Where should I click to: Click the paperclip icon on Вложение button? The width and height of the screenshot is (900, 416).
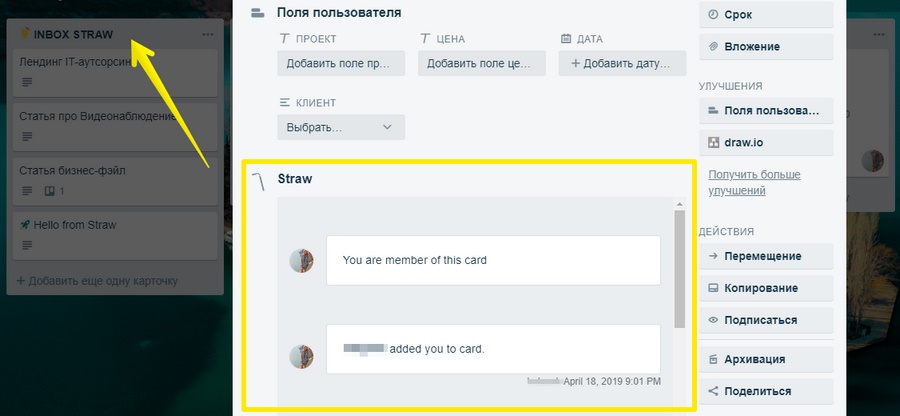point(713,46)
